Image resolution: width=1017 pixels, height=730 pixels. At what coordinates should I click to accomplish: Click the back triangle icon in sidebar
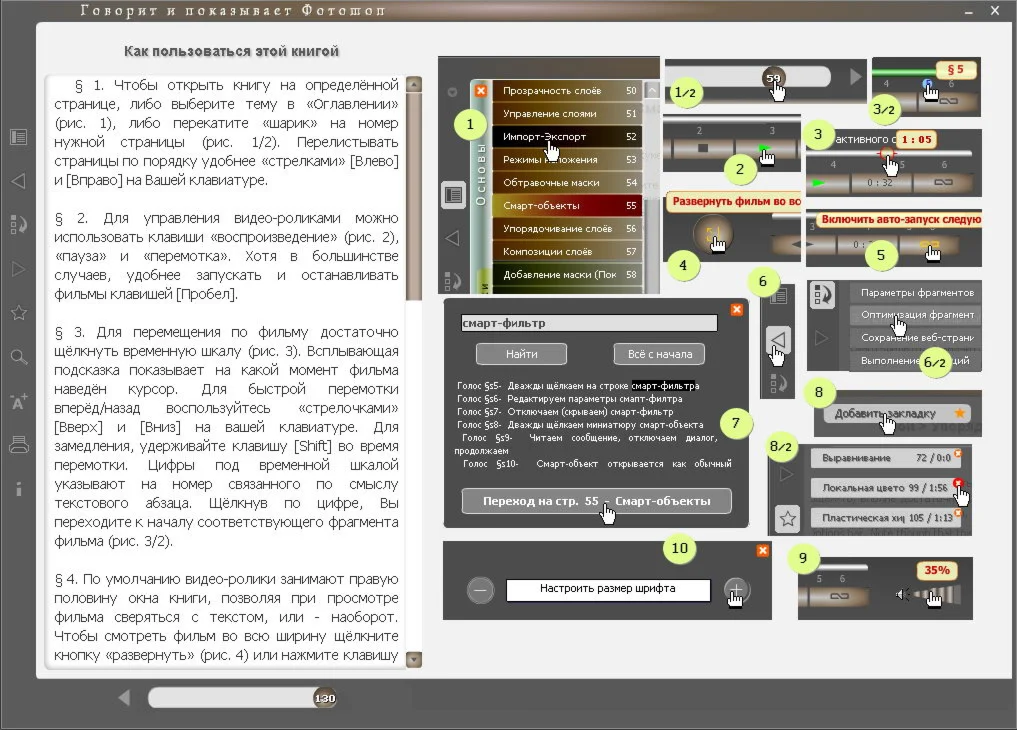click(x=19, y=181)
